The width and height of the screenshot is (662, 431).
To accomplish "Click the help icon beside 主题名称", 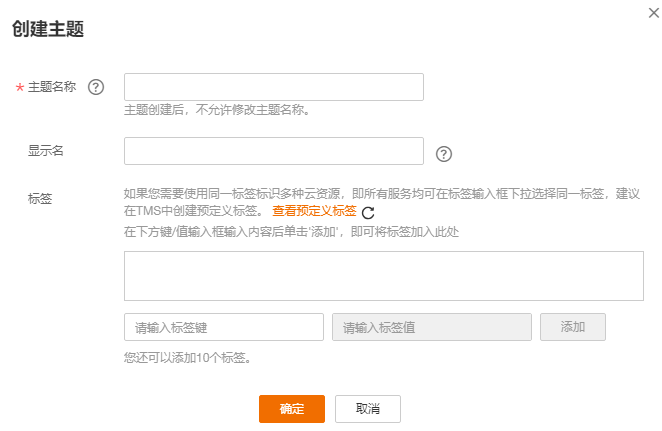I will pos(96,87).
